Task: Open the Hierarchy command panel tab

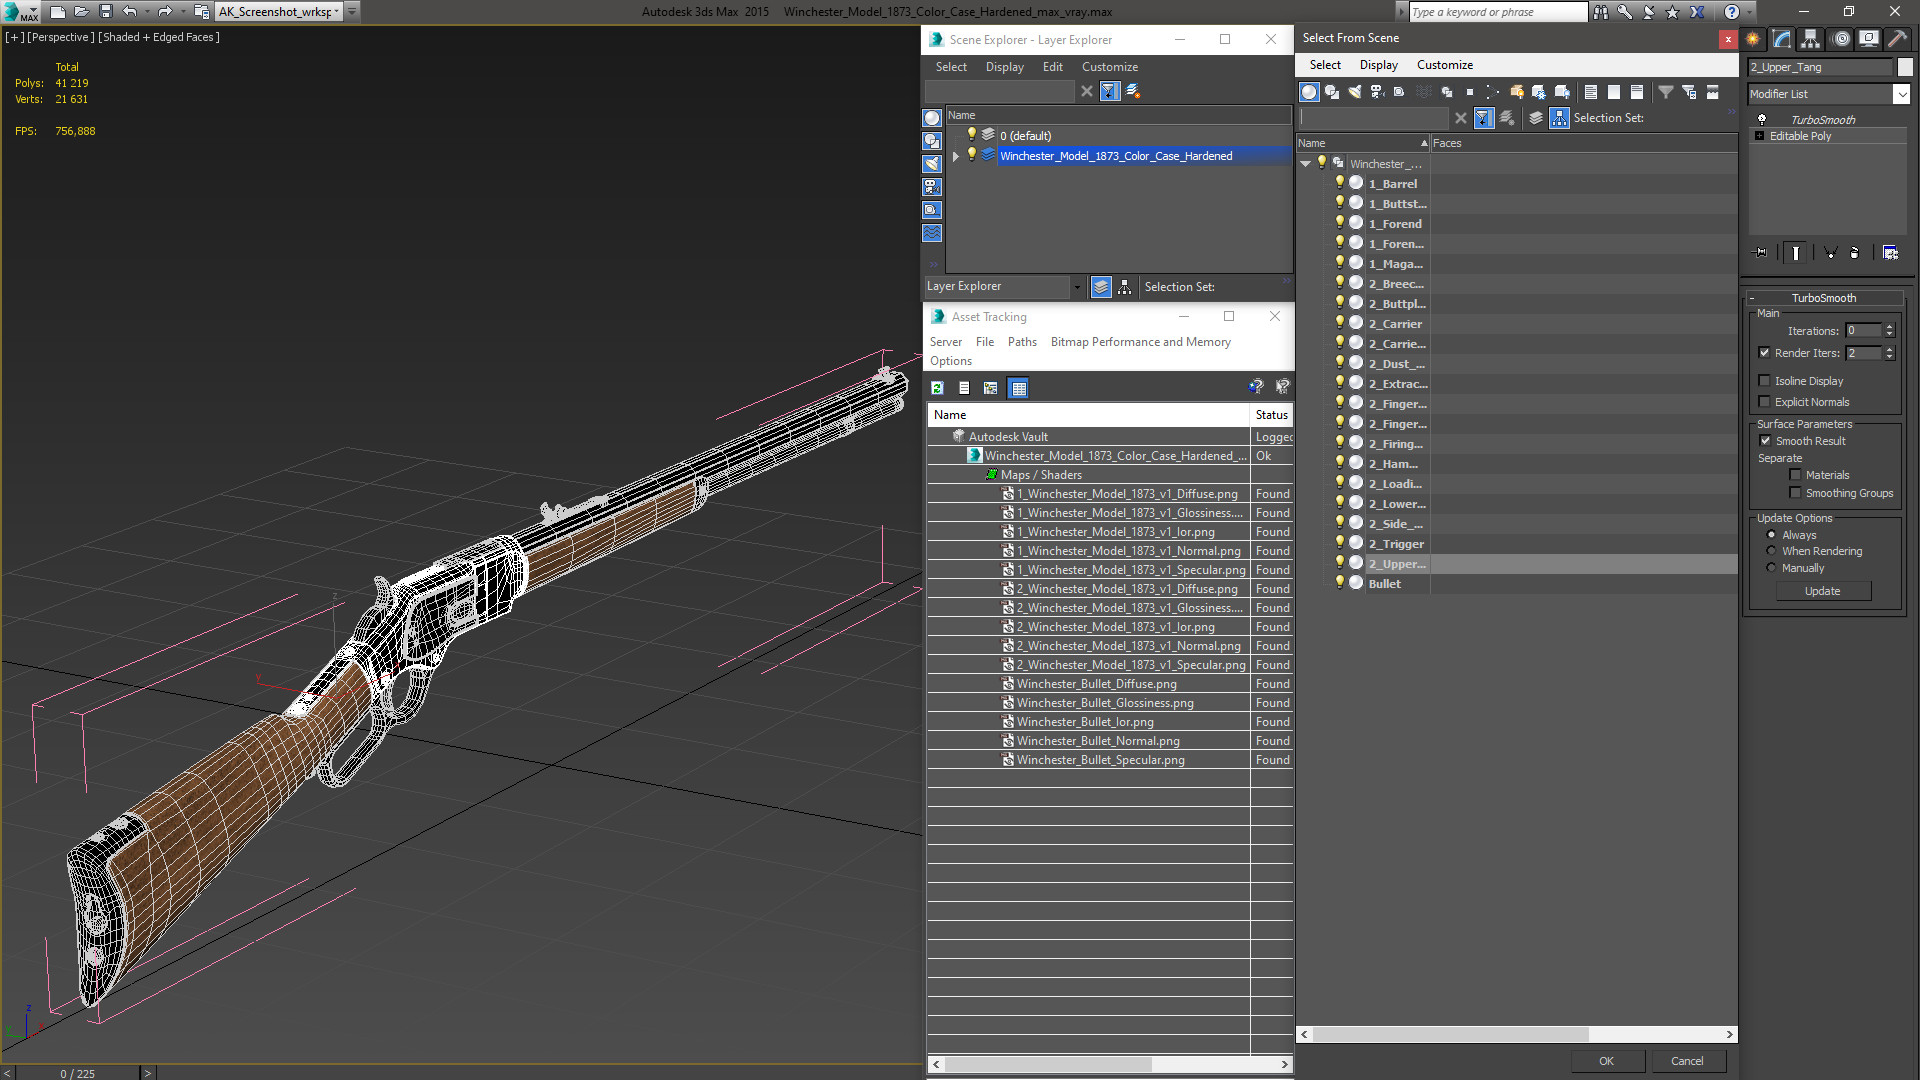Action: pos(1811,39)
